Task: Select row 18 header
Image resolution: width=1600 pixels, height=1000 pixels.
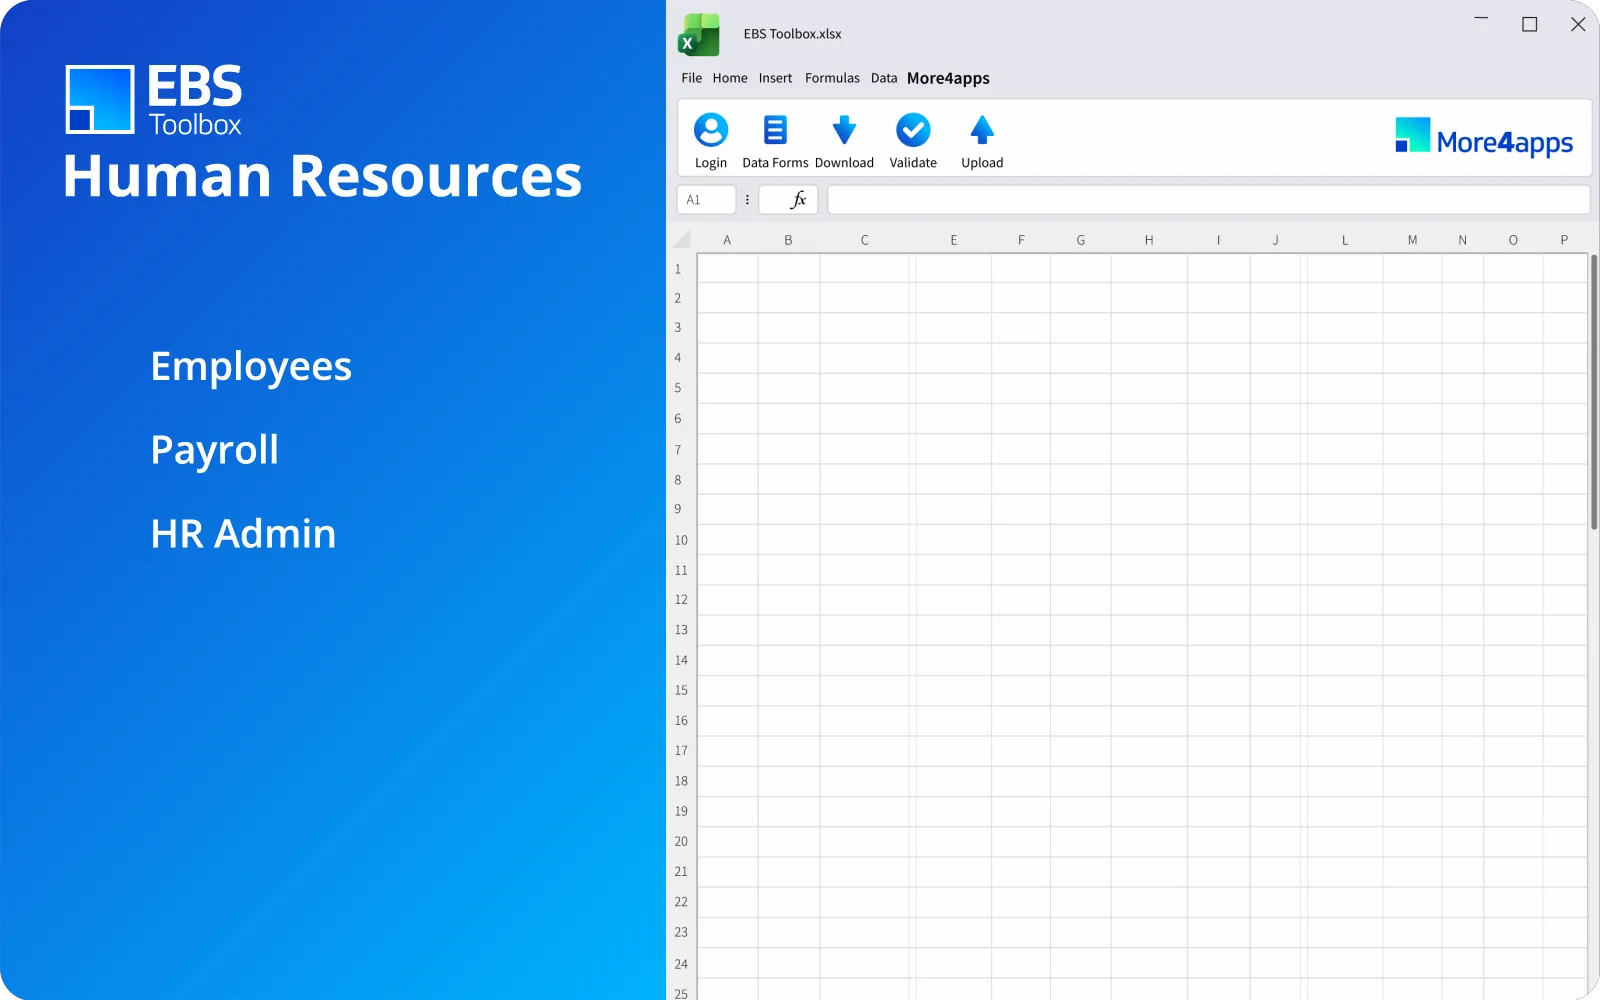Action: 681,781
